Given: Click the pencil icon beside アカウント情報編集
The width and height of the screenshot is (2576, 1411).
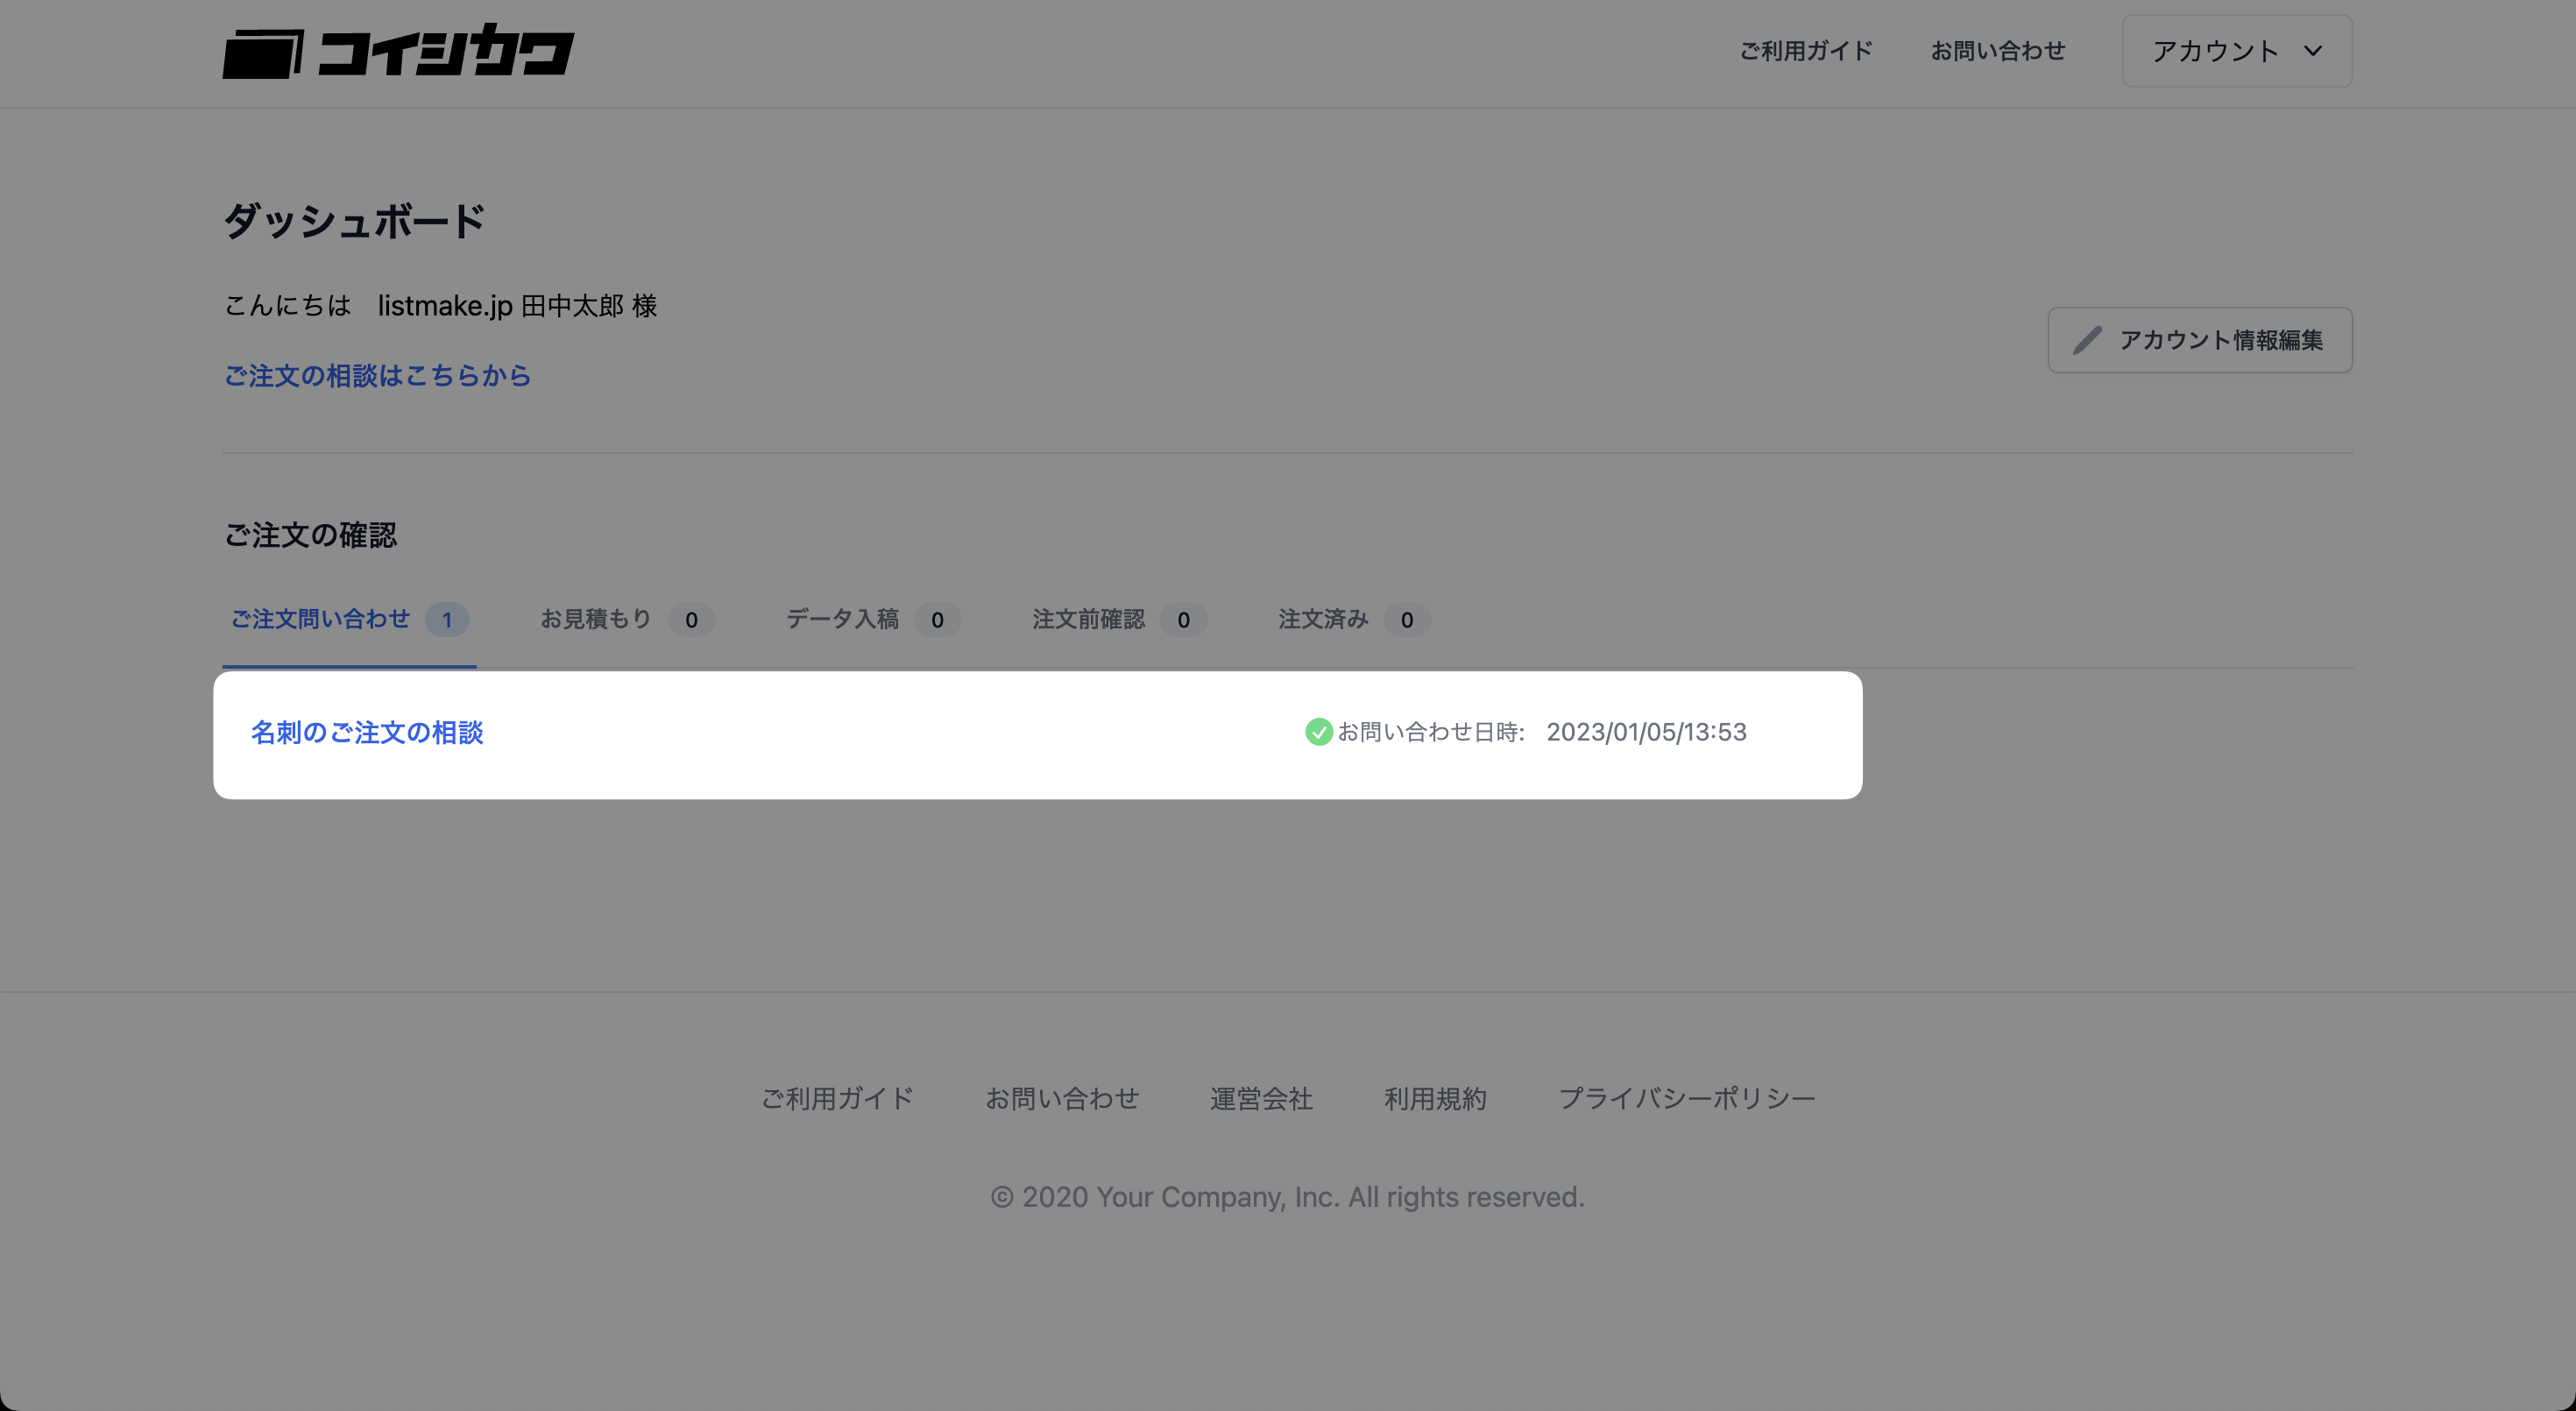Looking at the screenshot, I should [x=2087, y=340].
